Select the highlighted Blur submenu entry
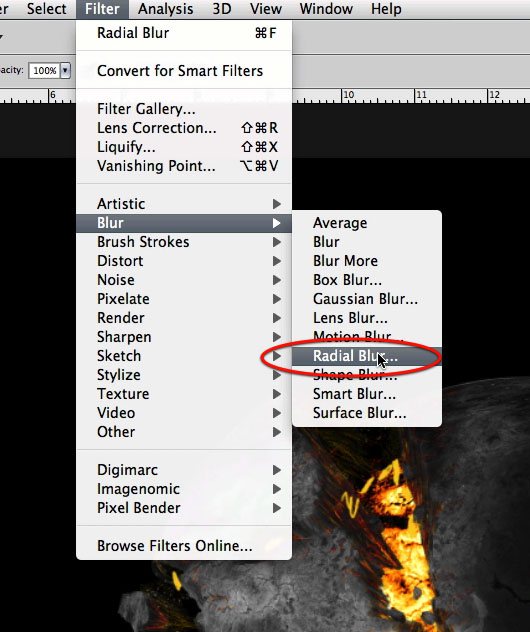The height and width of the screenshot is (632, 530). point(184,223)
